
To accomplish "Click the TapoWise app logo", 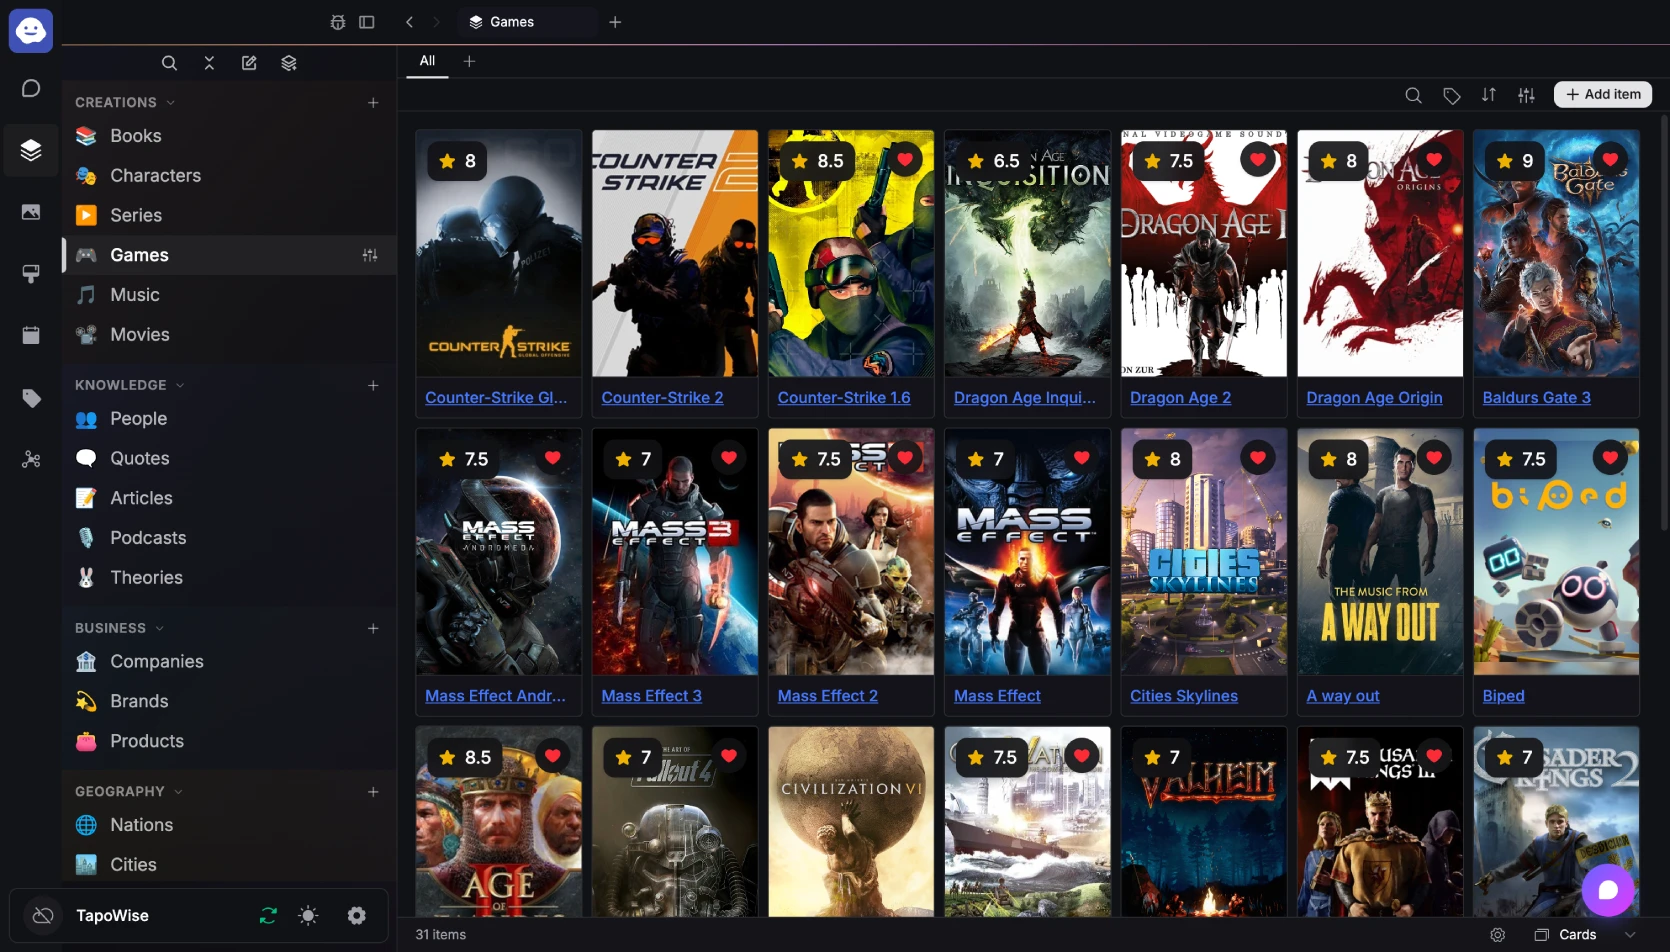I will [31, 30].
